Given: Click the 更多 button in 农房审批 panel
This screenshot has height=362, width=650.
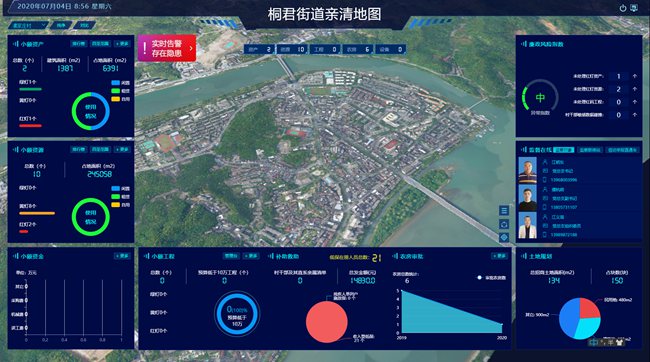Looking at the screenshot, I should 500,256.
